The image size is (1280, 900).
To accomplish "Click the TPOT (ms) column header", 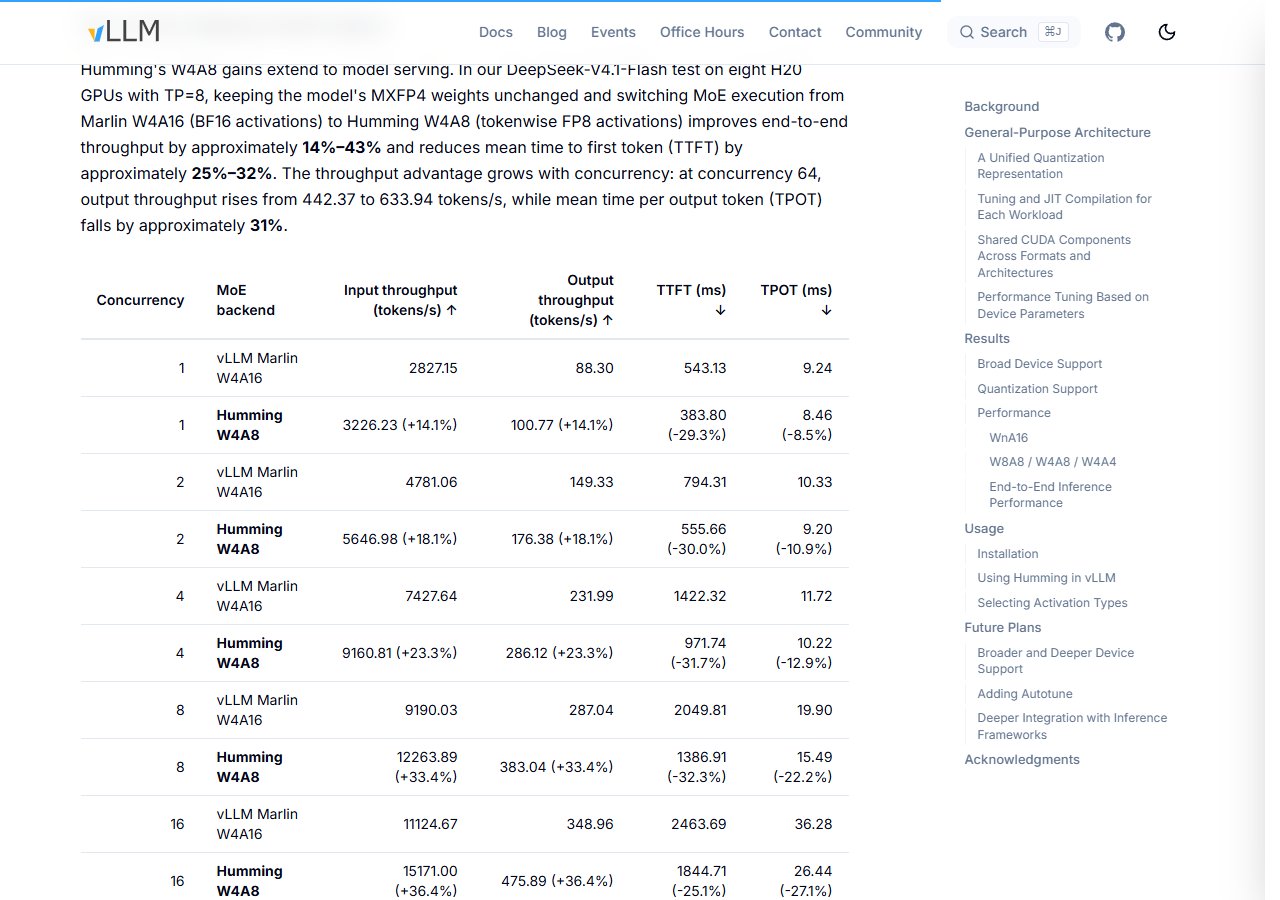I will pos(796,300).
